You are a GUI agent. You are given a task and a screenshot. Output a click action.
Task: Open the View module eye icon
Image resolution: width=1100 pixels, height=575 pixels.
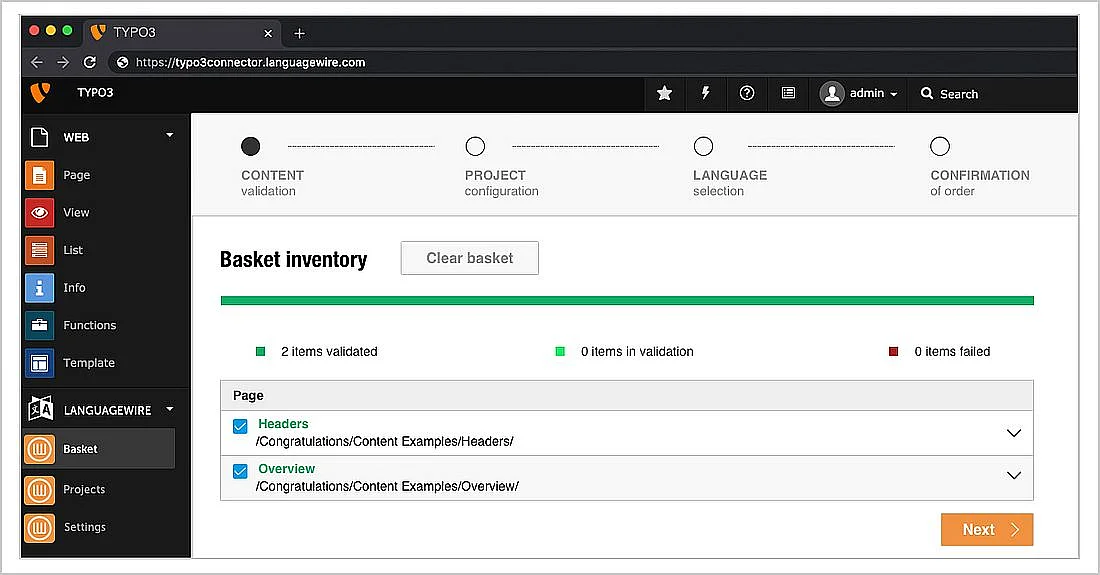click(39, 212)
